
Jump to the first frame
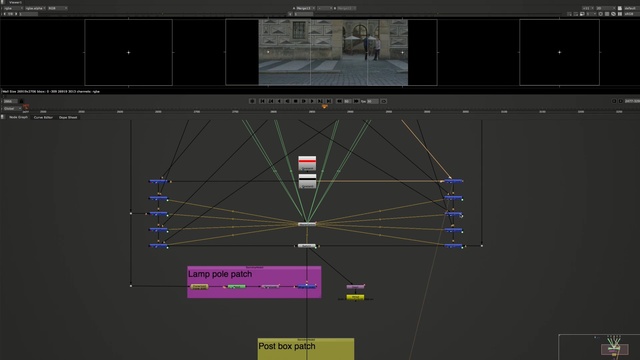click(262, 101)
